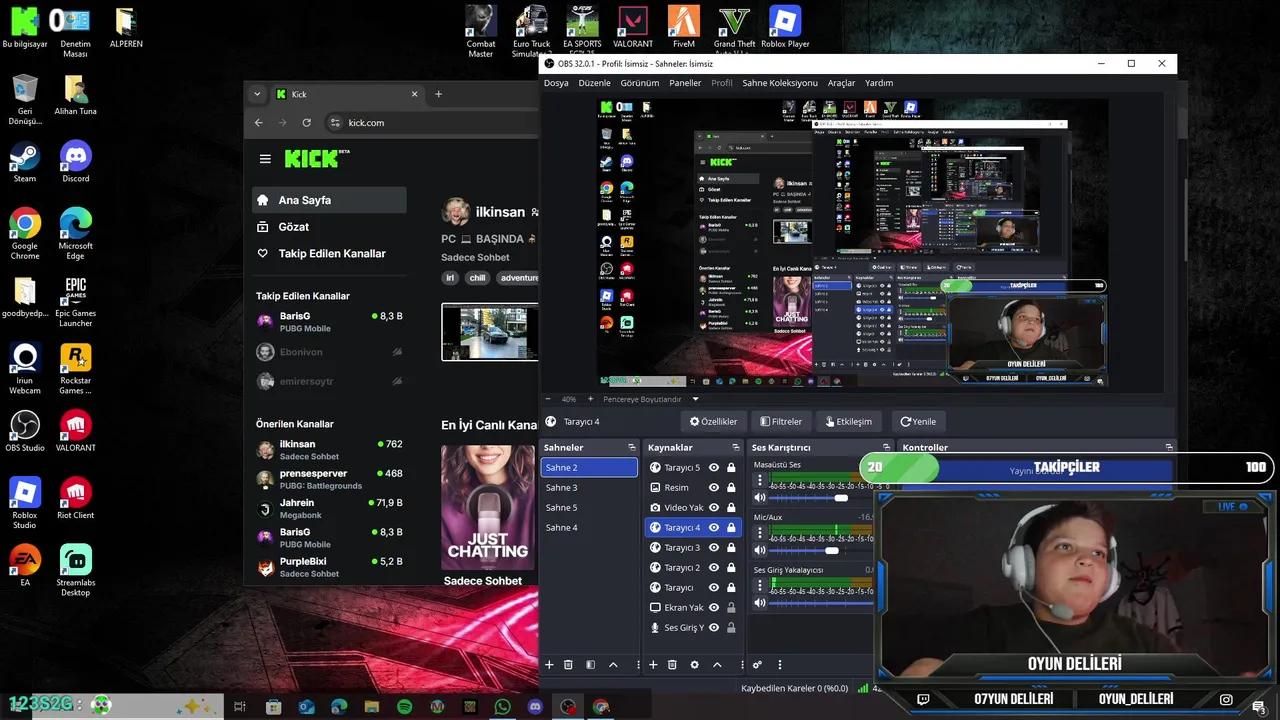Open Sahne Koleksiyonu menu in OBS
Screen dimensions: 1280x720
click(x=780, y=83)
